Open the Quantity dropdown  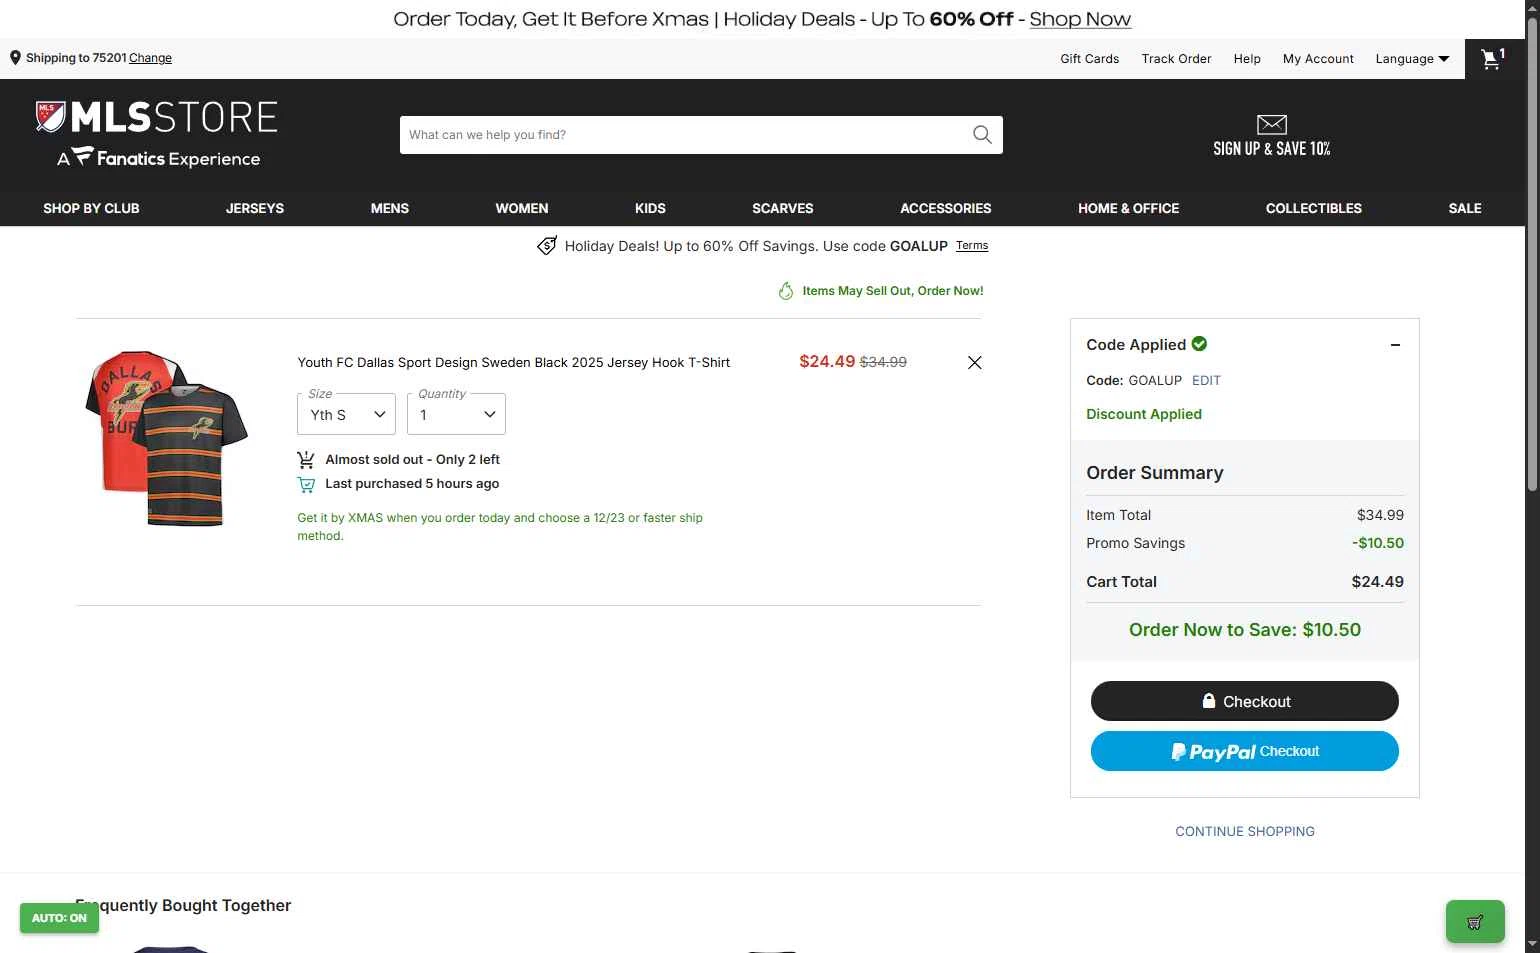pyautogui.click(x=456, y=414)
